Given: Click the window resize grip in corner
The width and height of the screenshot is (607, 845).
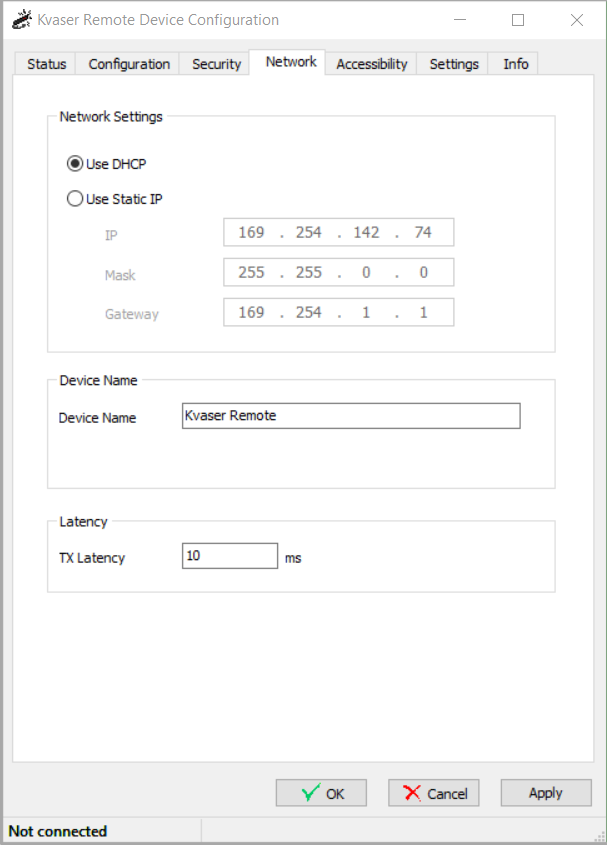Looking at the screenshot, I should (x=599, y=837).
